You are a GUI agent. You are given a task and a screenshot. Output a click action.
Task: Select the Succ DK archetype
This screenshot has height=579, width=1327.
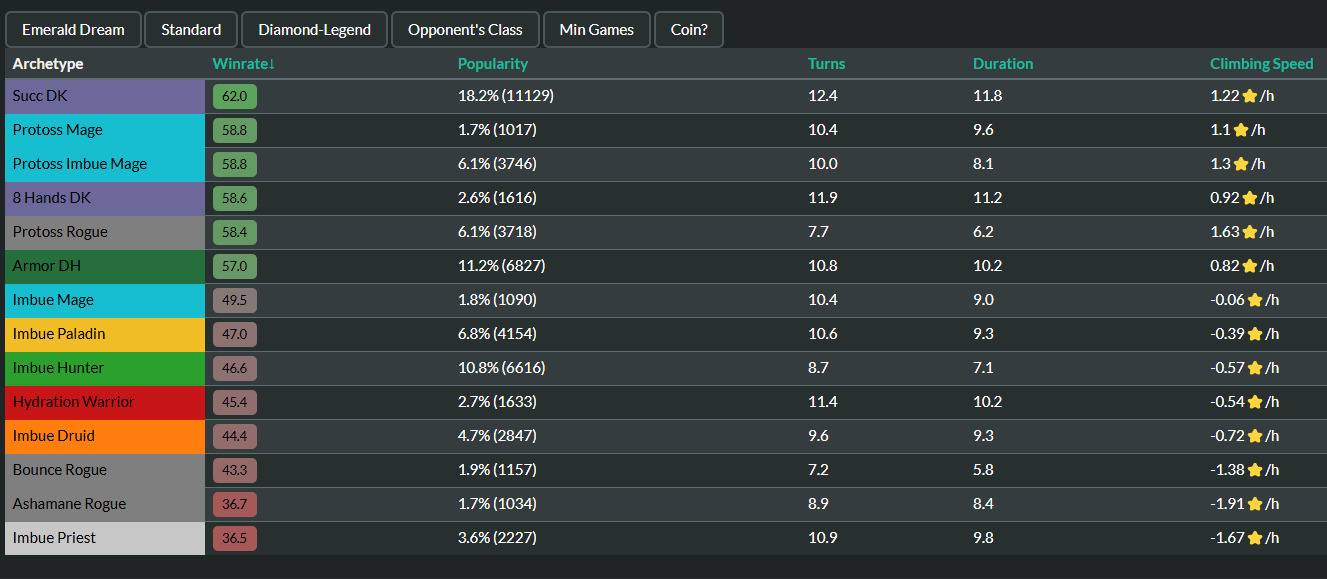tap(105, 96)
